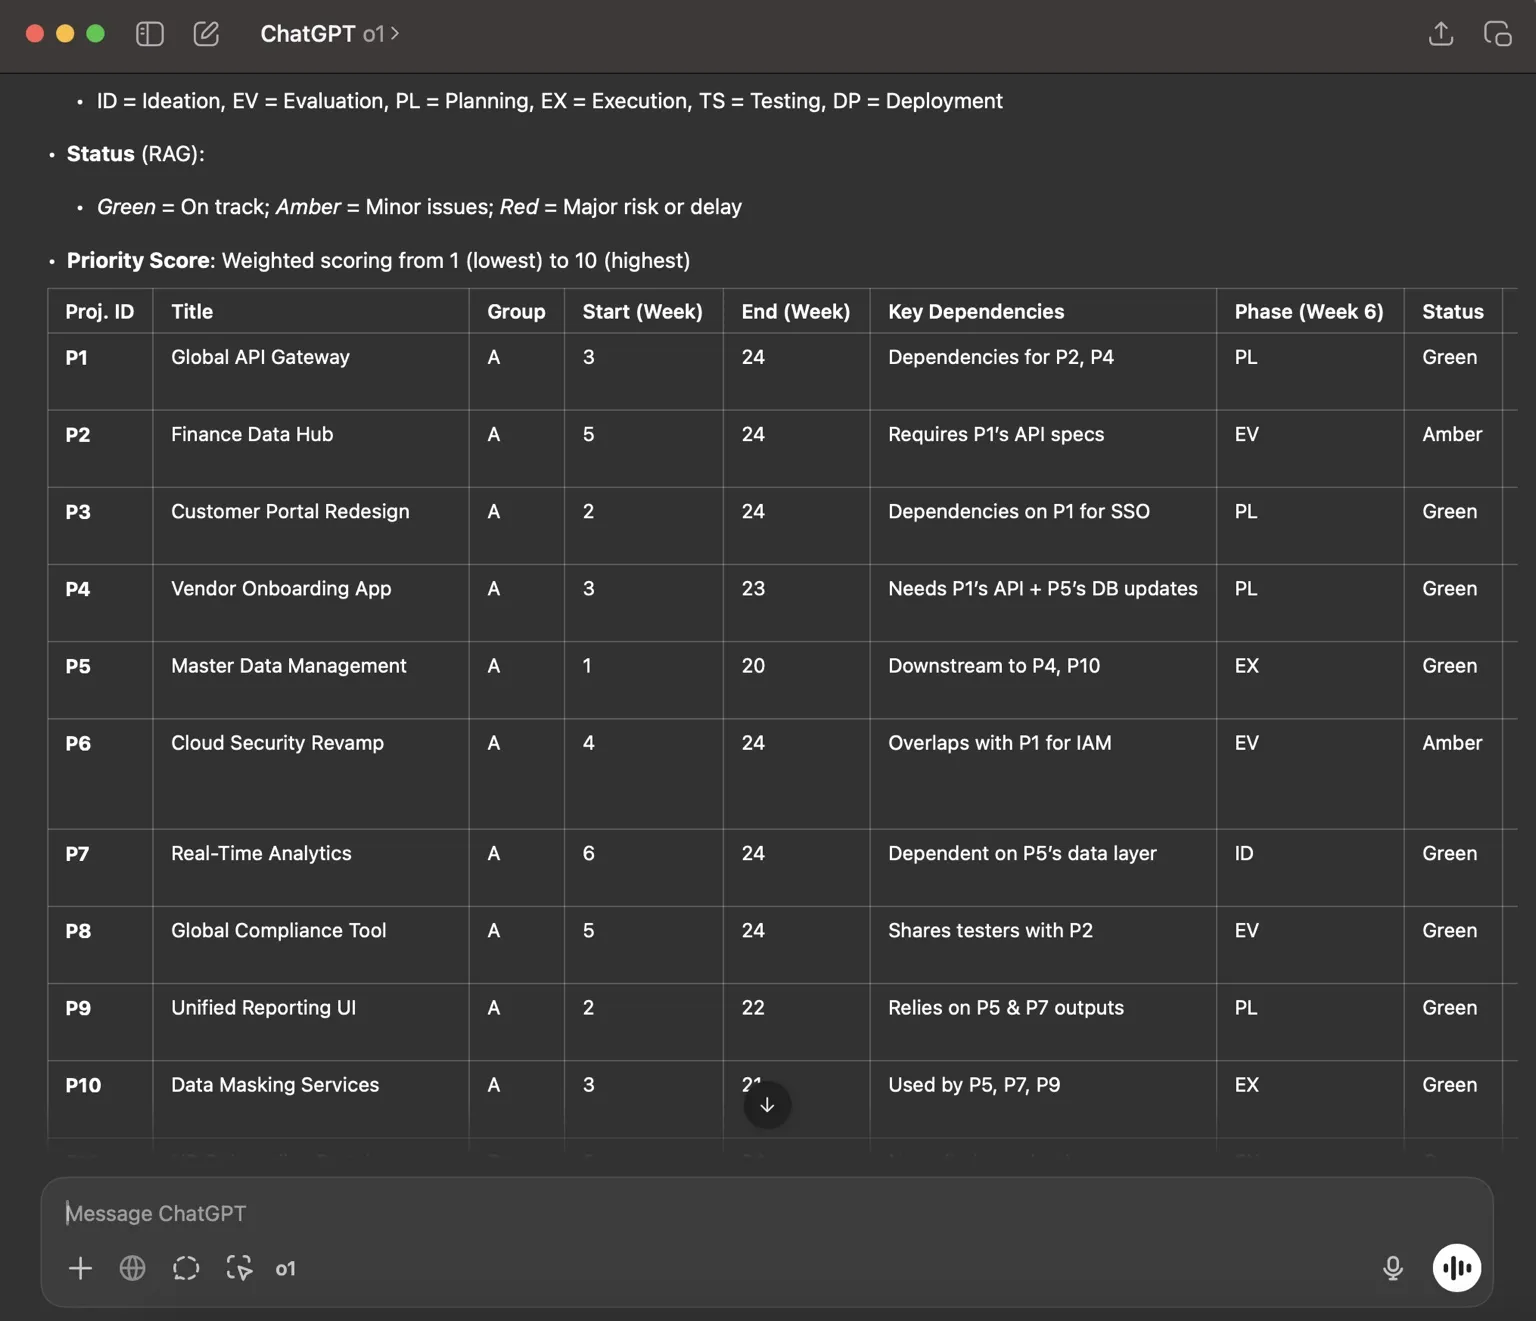Viewport: 1536px width, 1321px height.
Task: Focus the Message ChatGPT input field
Action: [766, 1213]
